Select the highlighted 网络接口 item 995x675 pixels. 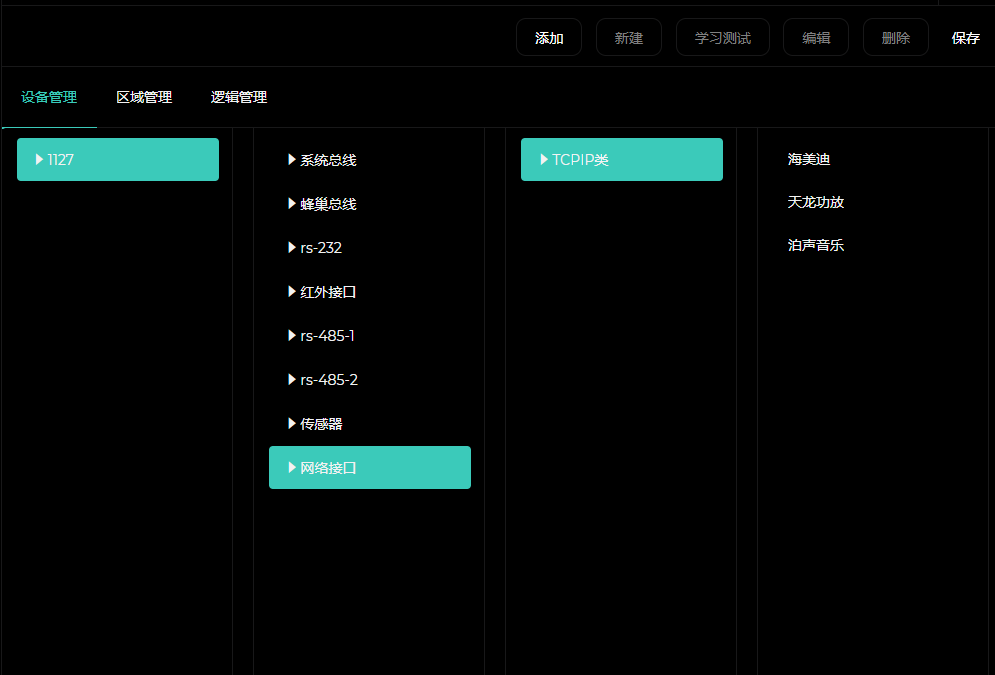coord(369,467)
